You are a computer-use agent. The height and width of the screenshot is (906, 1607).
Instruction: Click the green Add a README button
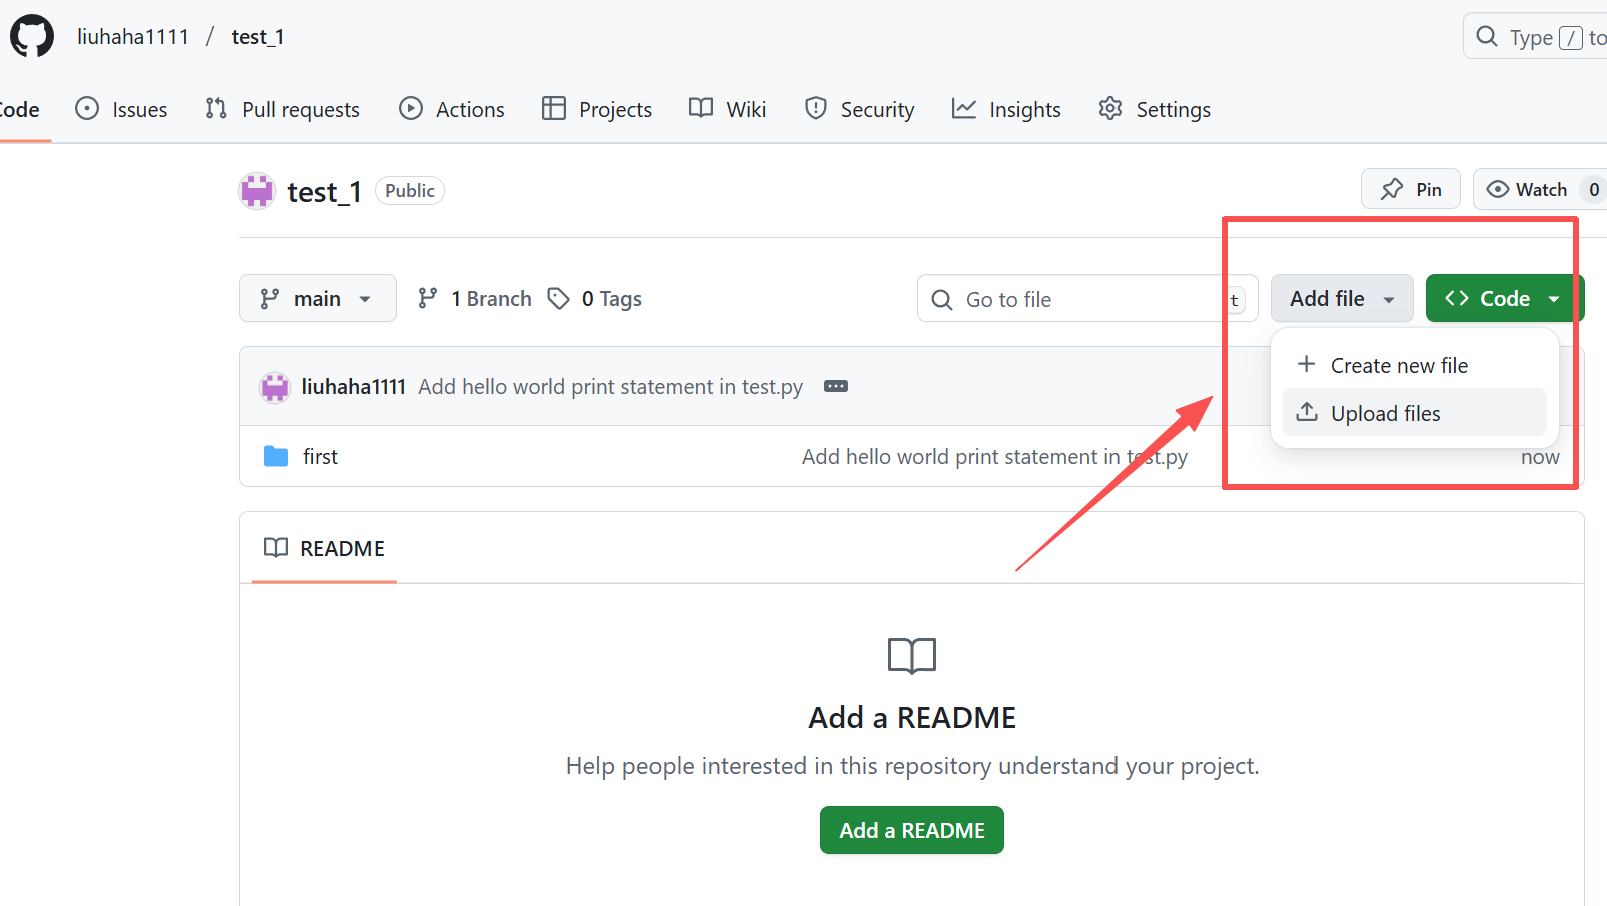(x=912, y=830)
